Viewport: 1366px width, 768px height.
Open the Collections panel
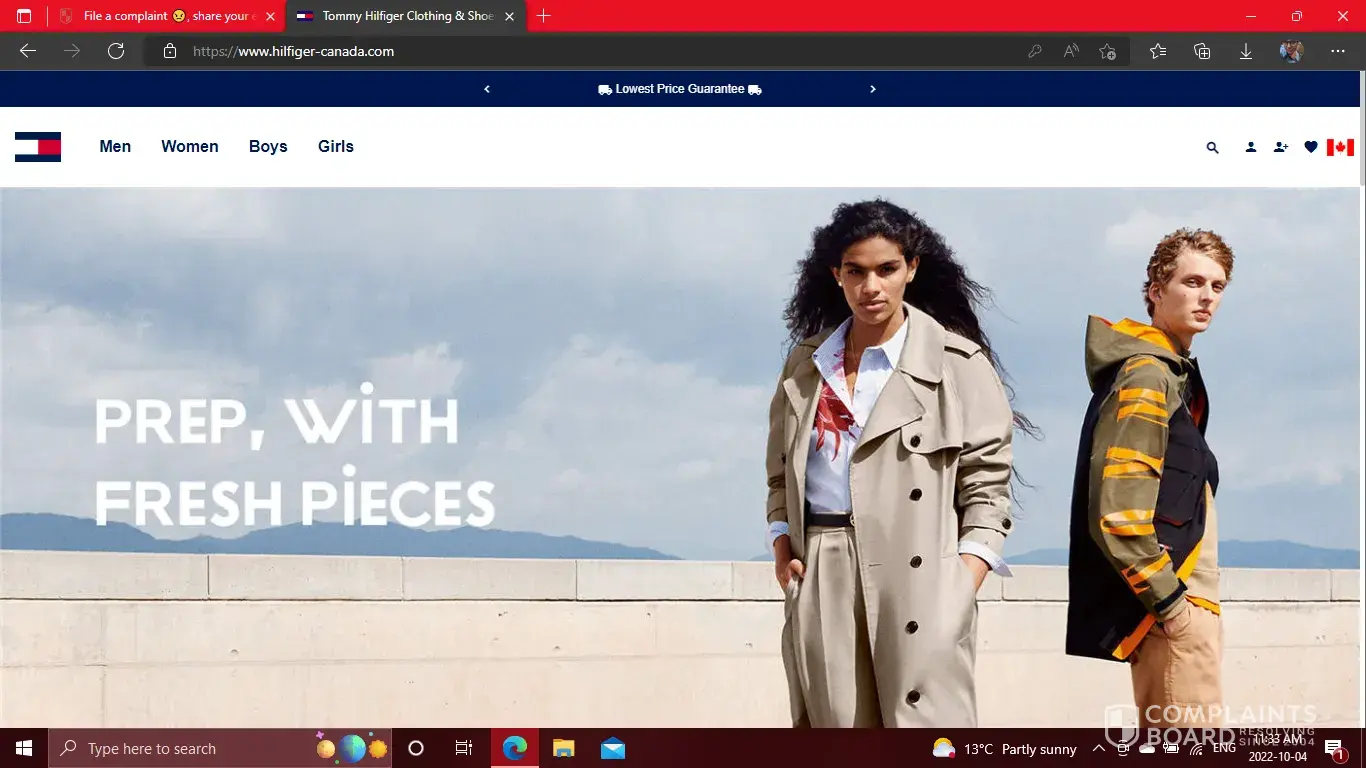(1202, 51)
